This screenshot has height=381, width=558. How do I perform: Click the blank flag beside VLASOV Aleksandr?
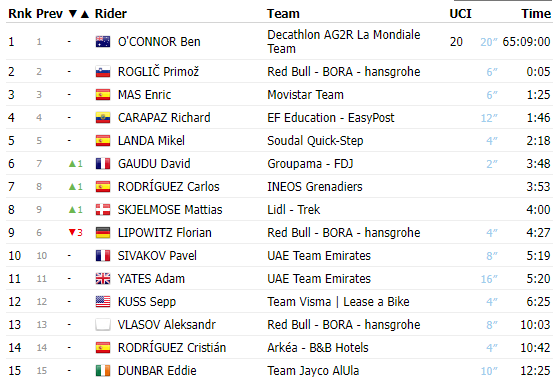[103, 325]
